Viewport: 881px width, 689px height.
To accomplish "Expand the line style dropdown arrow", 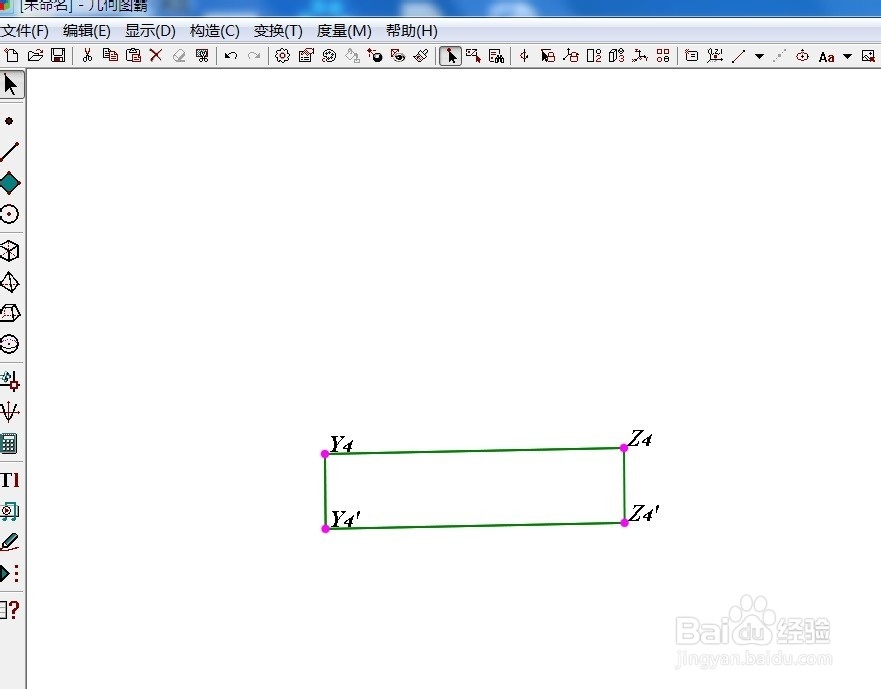I will (760, 56).
